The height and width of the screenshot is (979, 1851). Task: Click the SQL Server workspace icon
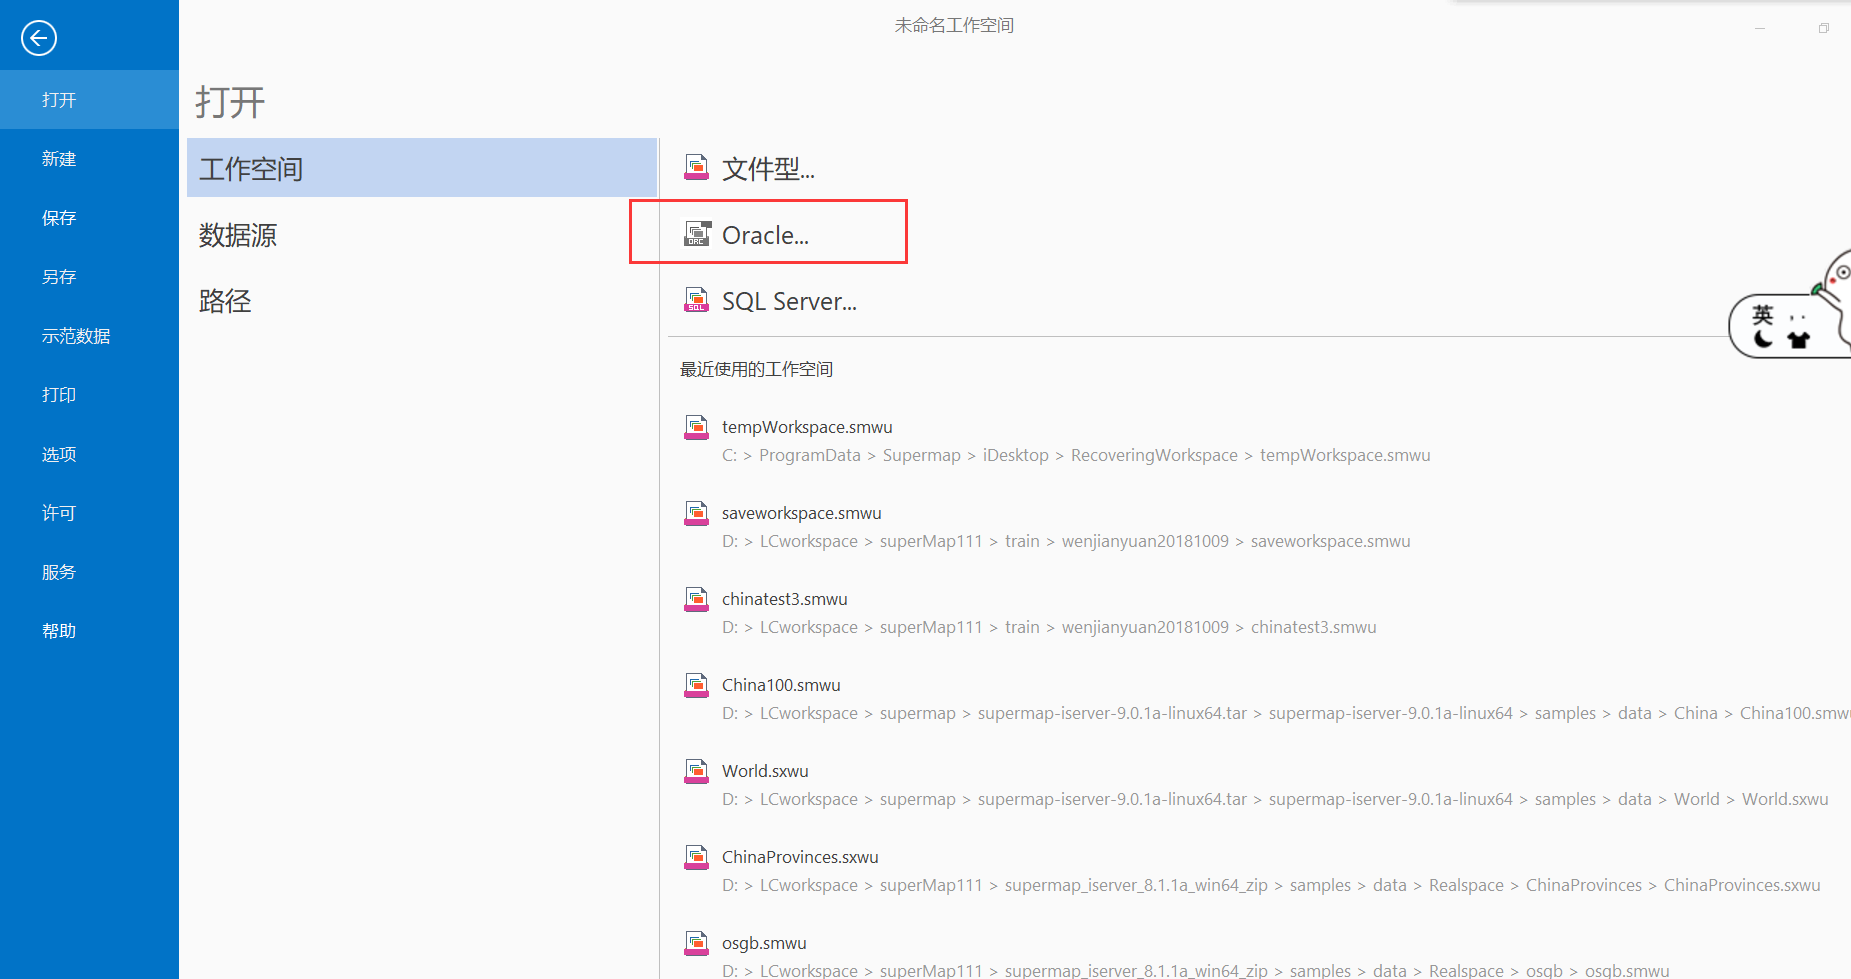(696, 300)
